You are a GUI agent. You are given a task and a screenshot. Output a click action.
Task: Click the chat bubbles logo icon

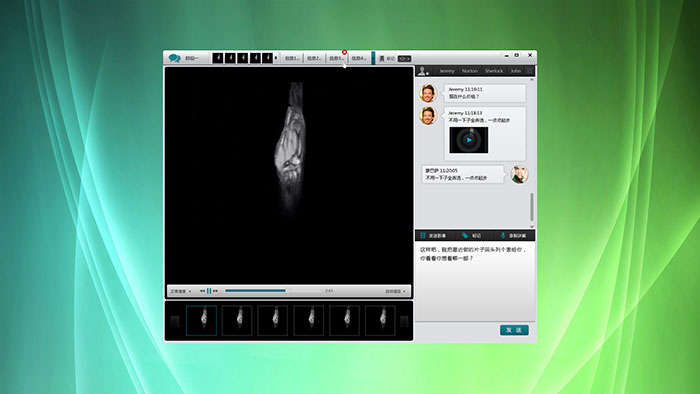point(175,58)
